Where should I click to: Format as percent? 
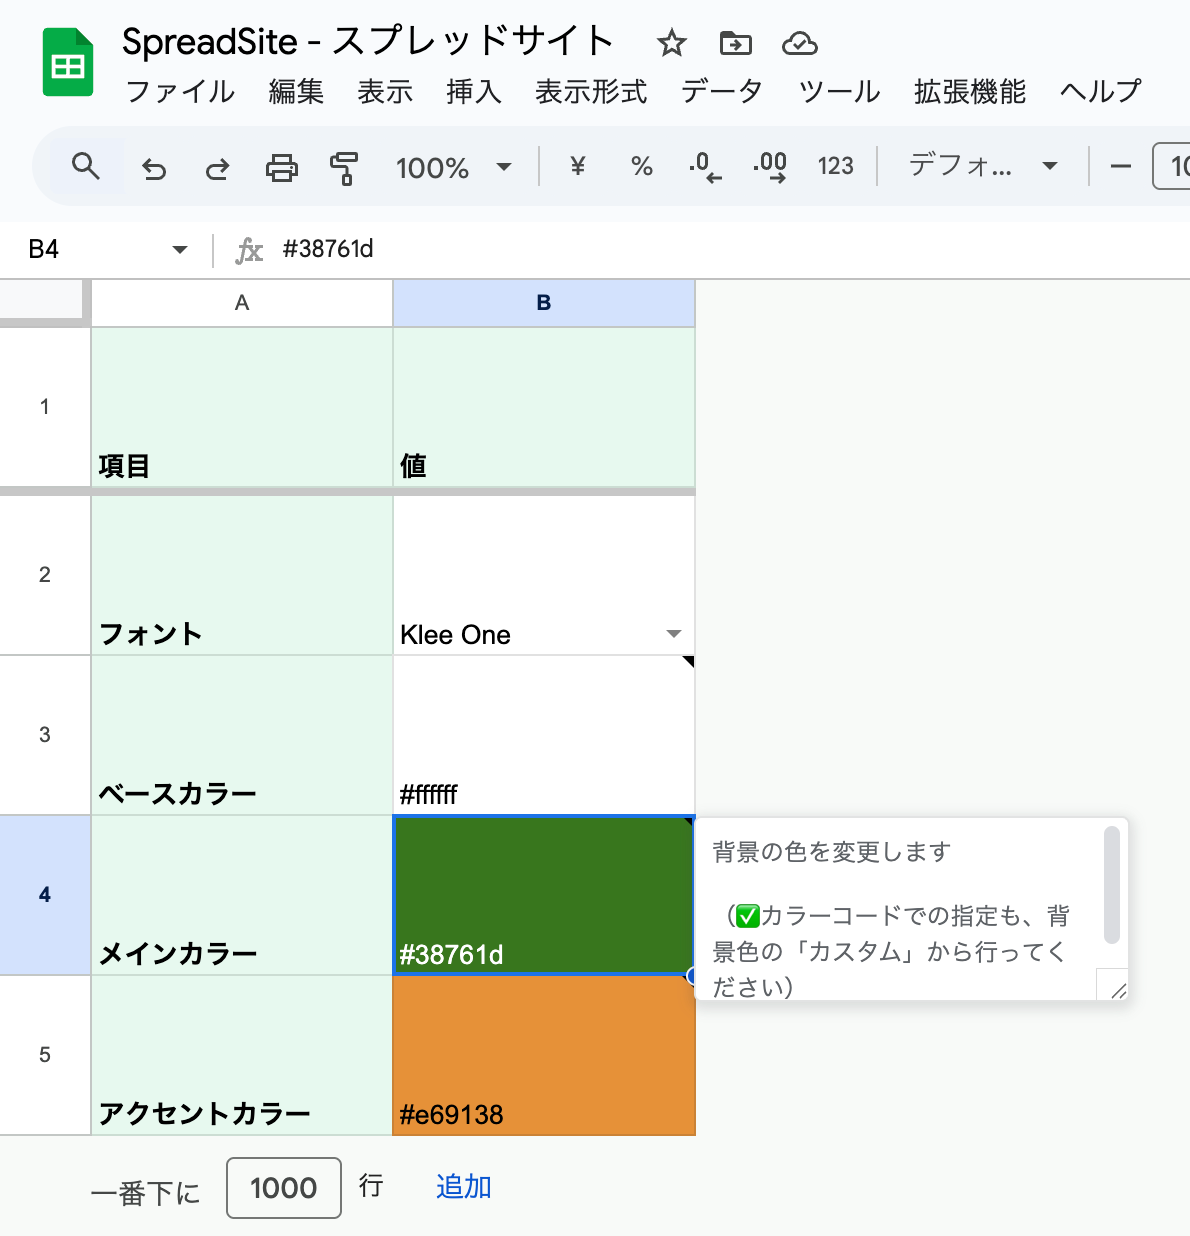click(x=642, y=166)
